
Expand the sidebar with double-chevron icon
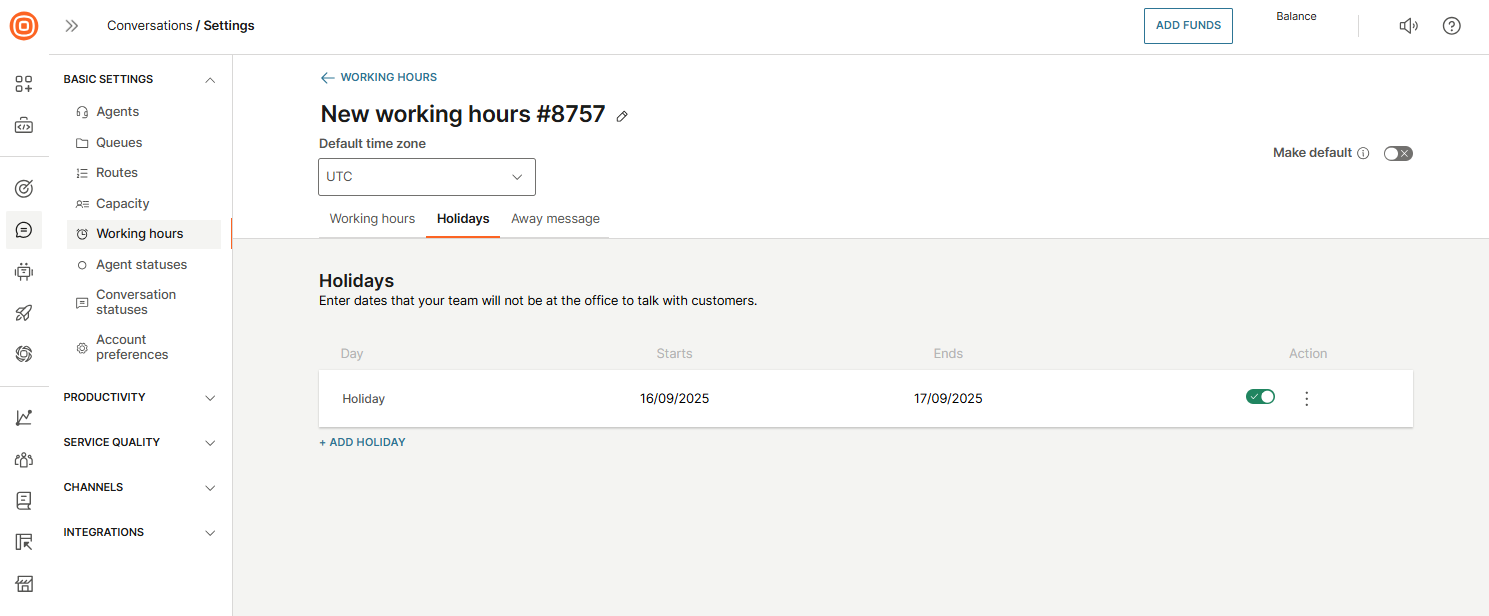coord(72,26)
